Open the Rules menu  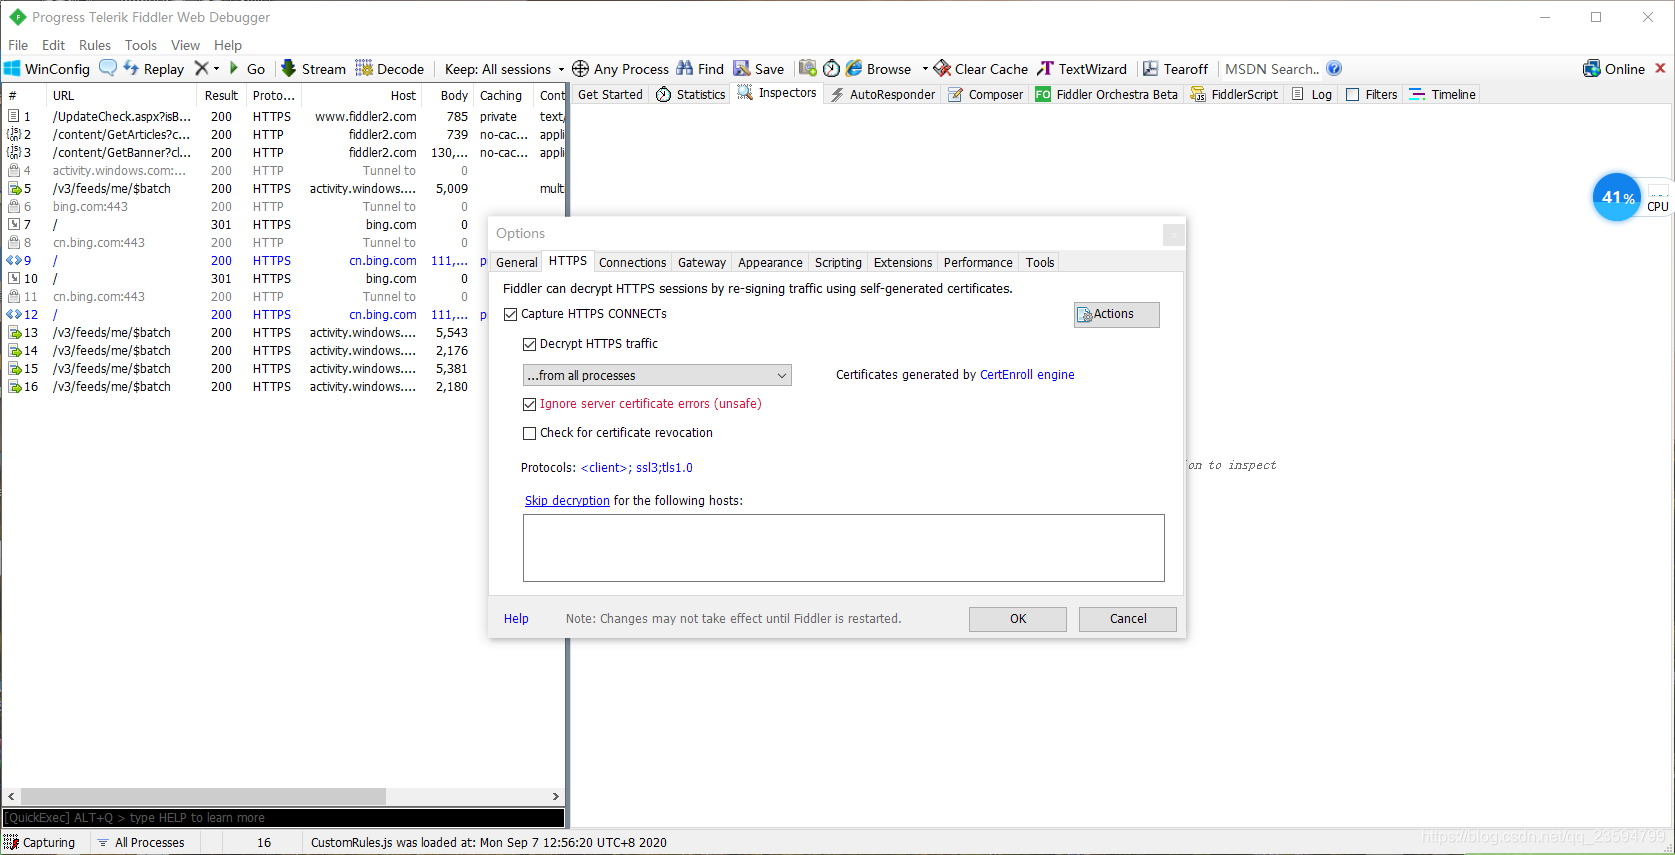click(95, 45)
